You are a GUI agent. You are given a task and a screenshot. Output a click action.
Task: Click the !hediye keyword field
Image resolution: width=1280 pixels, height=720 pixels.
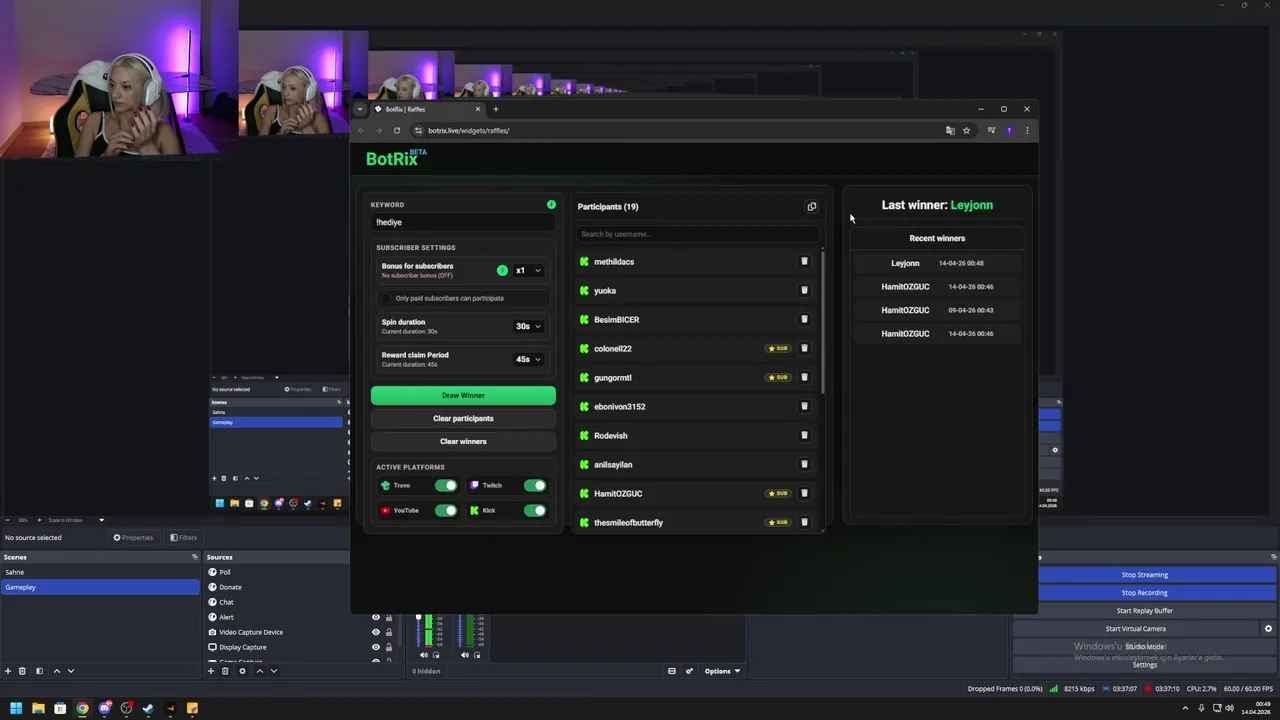463,222
